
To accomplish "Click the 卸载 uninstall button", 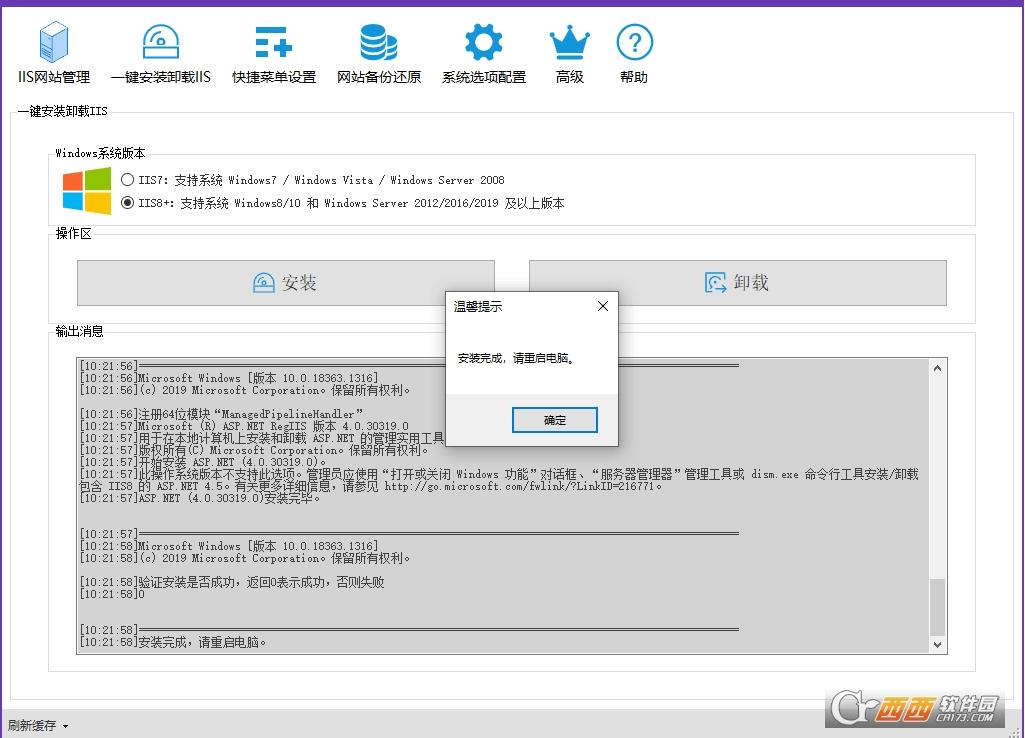I will pyautogui.click(x=737, y=283).
